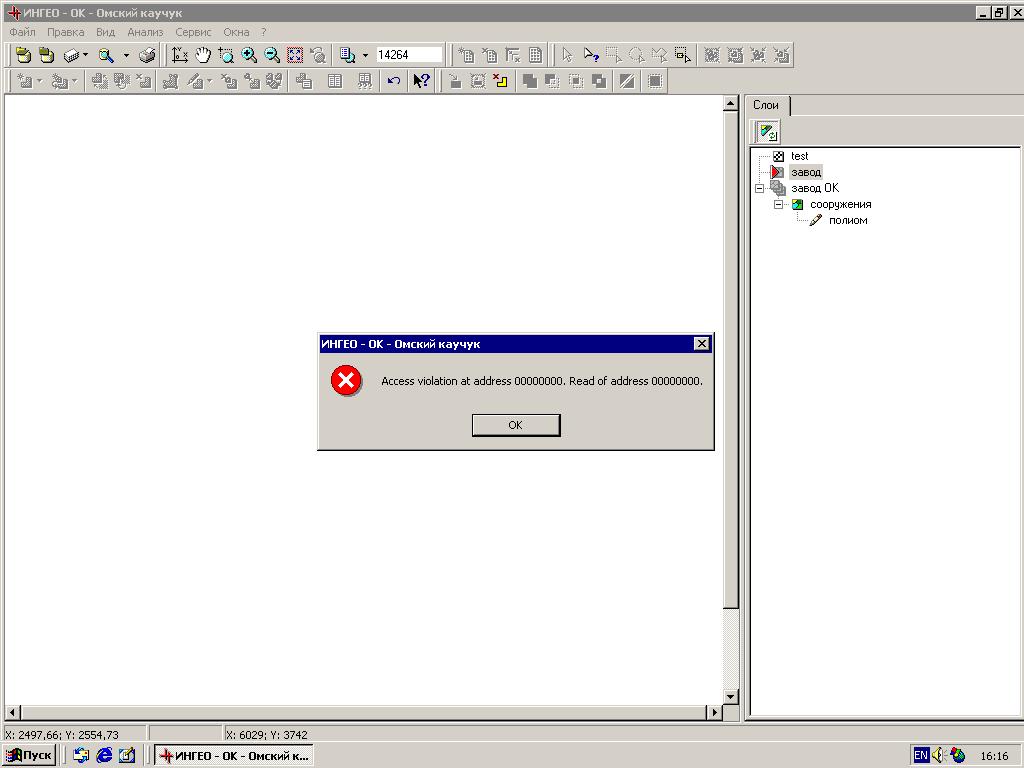Click the map vertical scrollbar down arrow
The height and width of the screenshot is (768, 1024).
(x=731, y=697)
